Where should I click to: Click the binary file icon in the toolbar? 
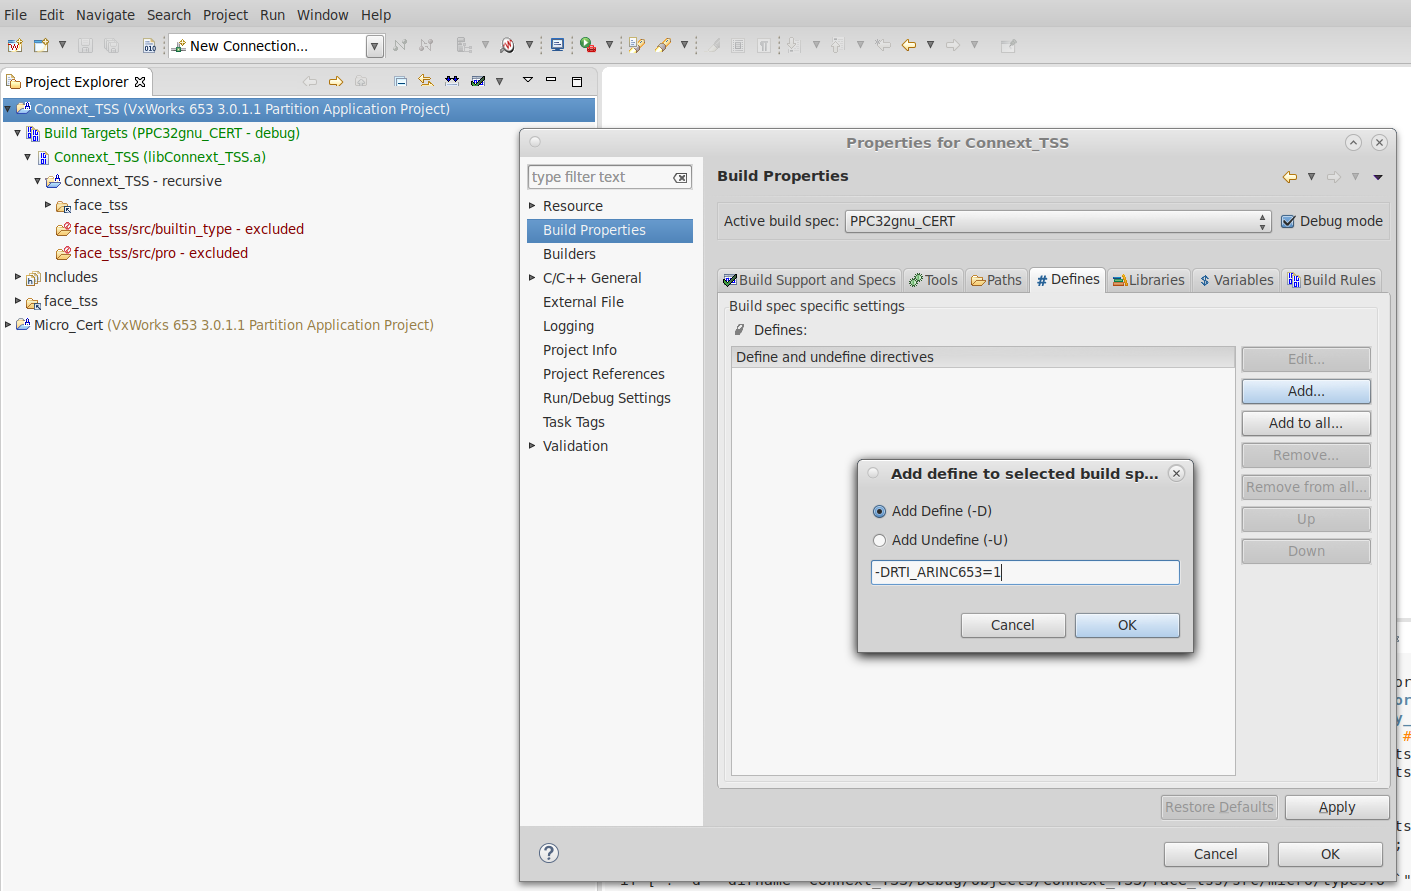[x=149, y=45]
